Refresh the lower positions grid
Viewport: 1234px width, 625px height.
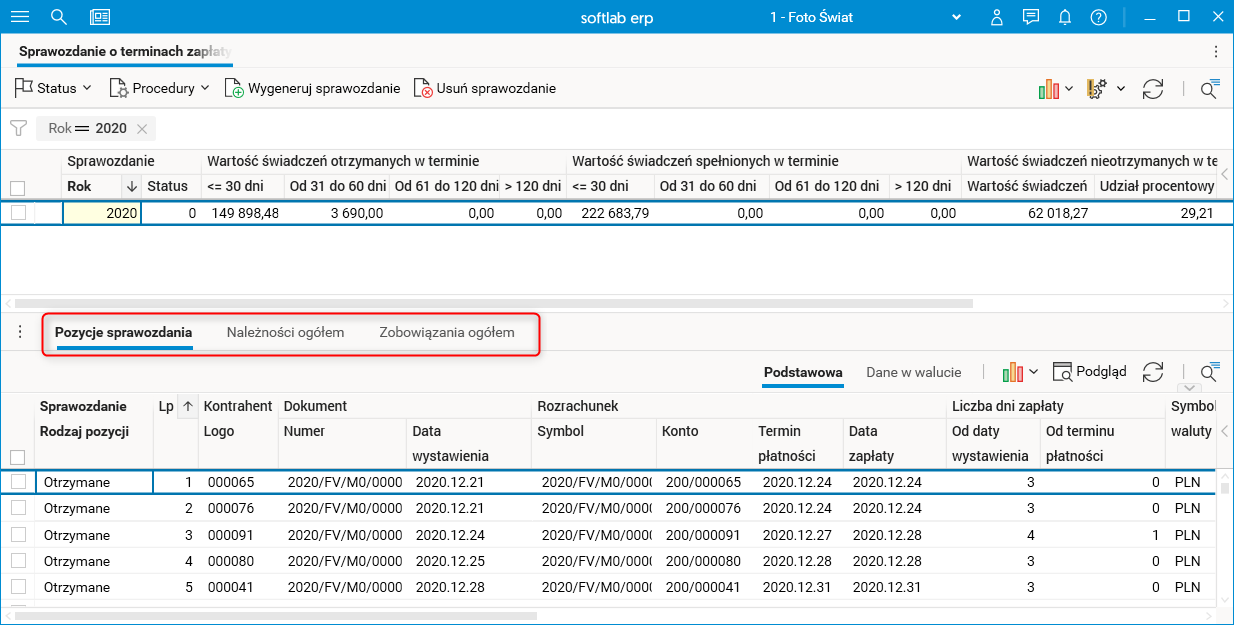(1153, 372)
